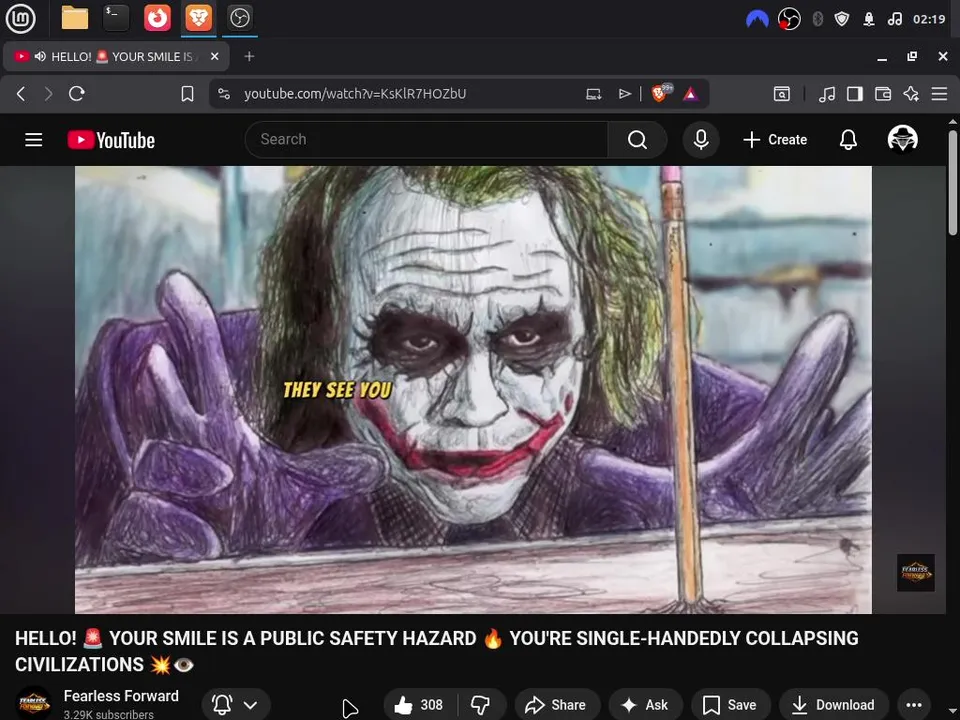Search with your voice microphone button
Image resolution: width=960 pixels, height=720 pixels.
pos(701,140)
